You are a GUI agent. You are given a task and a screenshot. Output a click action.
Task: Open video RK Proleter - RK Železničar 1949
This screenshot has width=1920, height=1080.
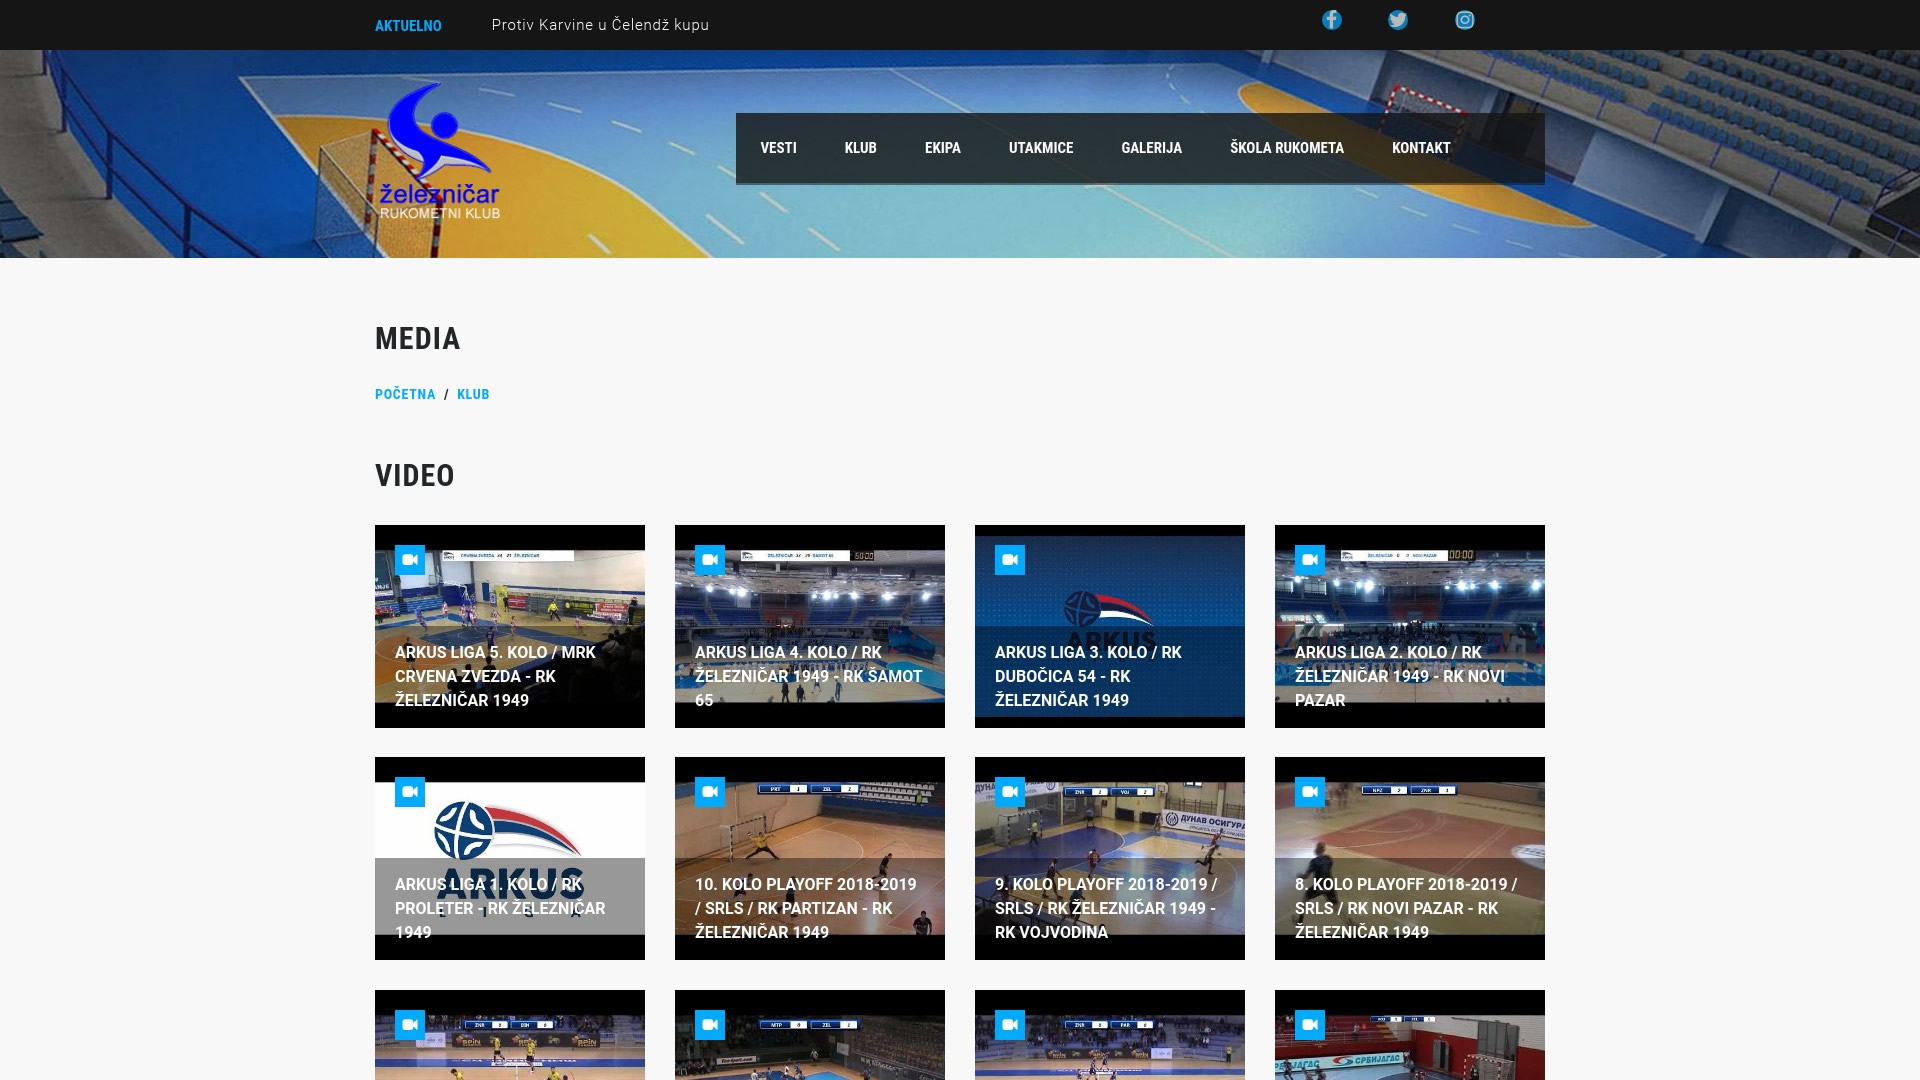510,858
